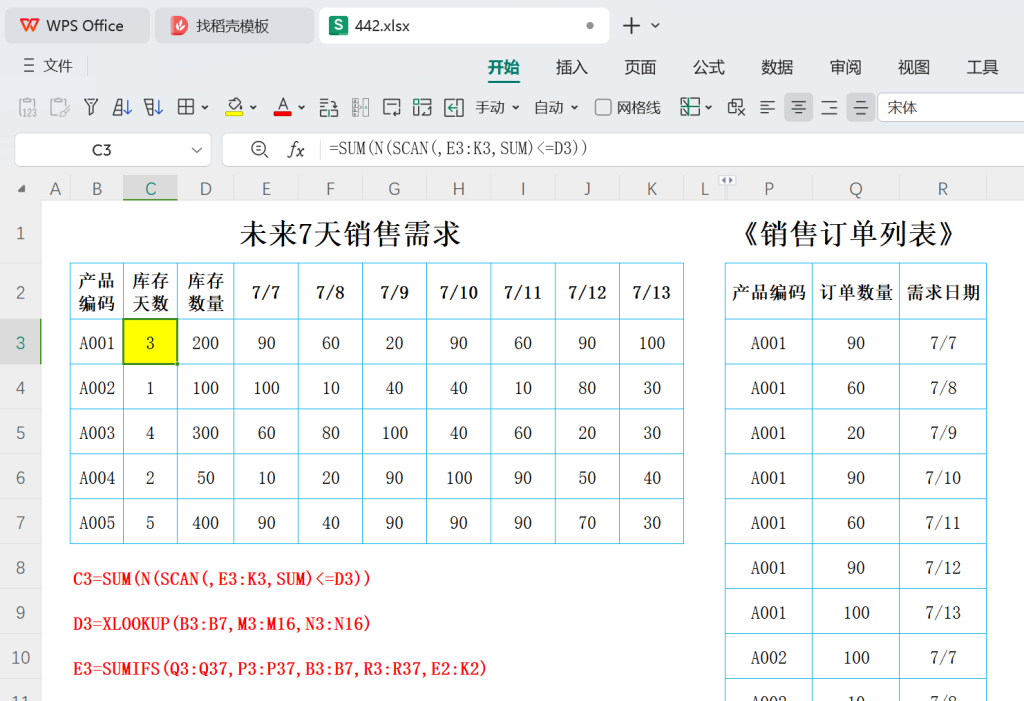Image resolution: width=1024 pixels, height=701 pixels.
Task: Open the new tab chevron dropdown
Action: click(x=655, y=25)
